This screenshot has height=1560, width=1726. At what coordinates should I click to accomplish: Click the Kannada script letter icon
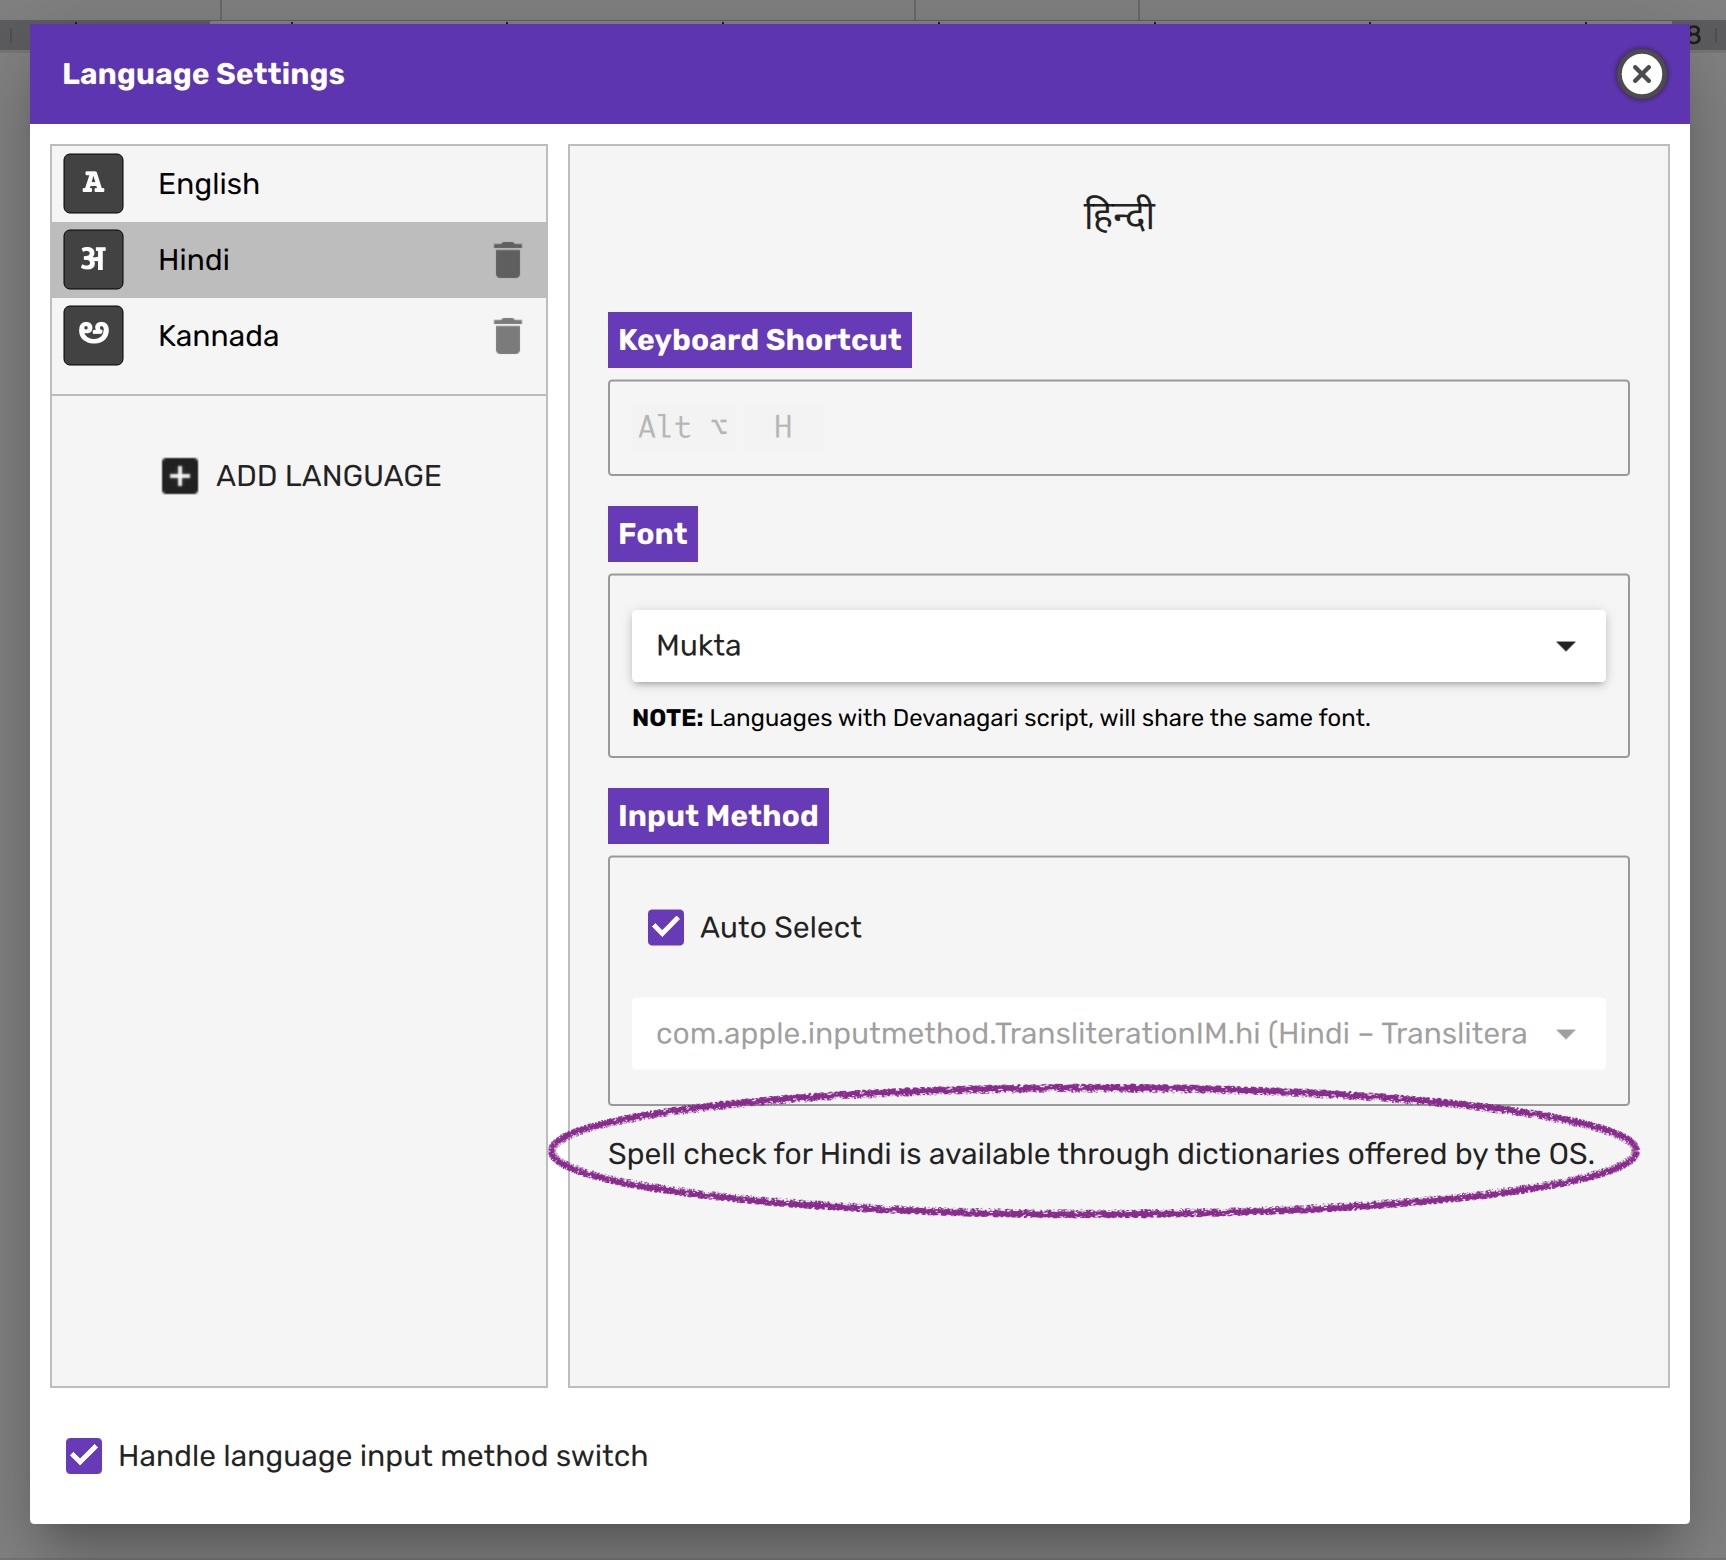pyautogui.click(x=93, y=335)
